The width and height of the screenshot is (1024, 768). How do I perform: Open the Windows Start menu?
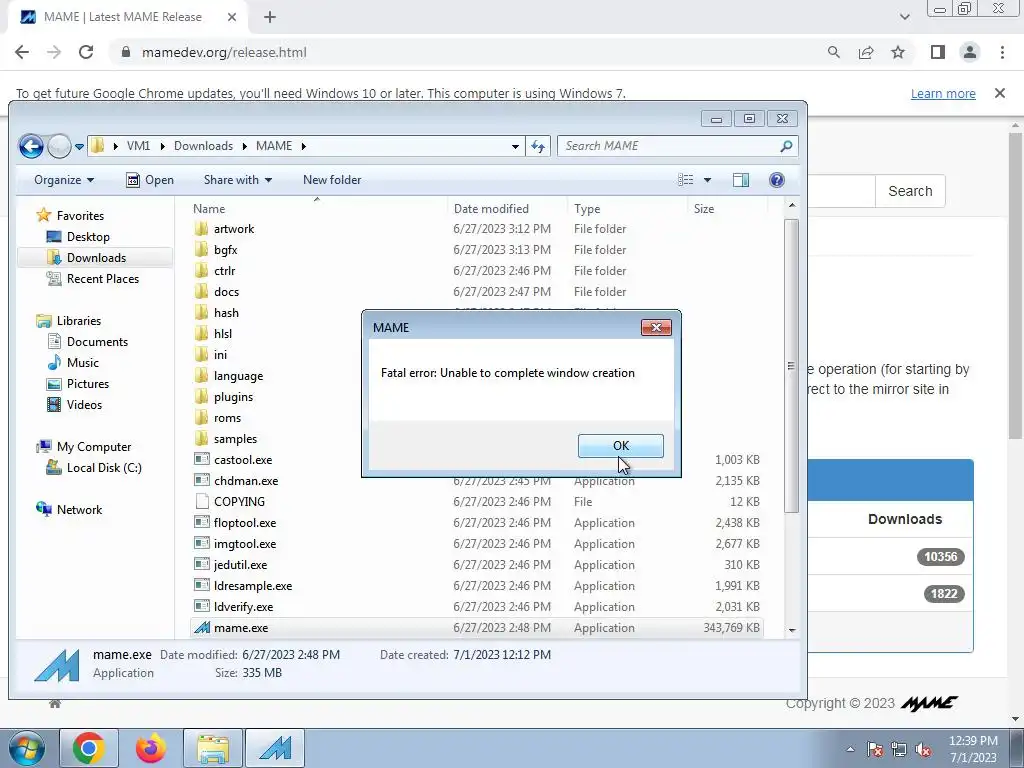[26, 748]
